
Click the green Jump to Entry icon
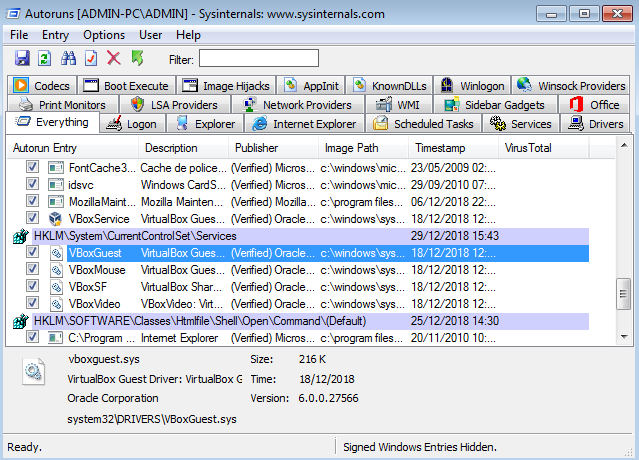click(x=137, y=58)
